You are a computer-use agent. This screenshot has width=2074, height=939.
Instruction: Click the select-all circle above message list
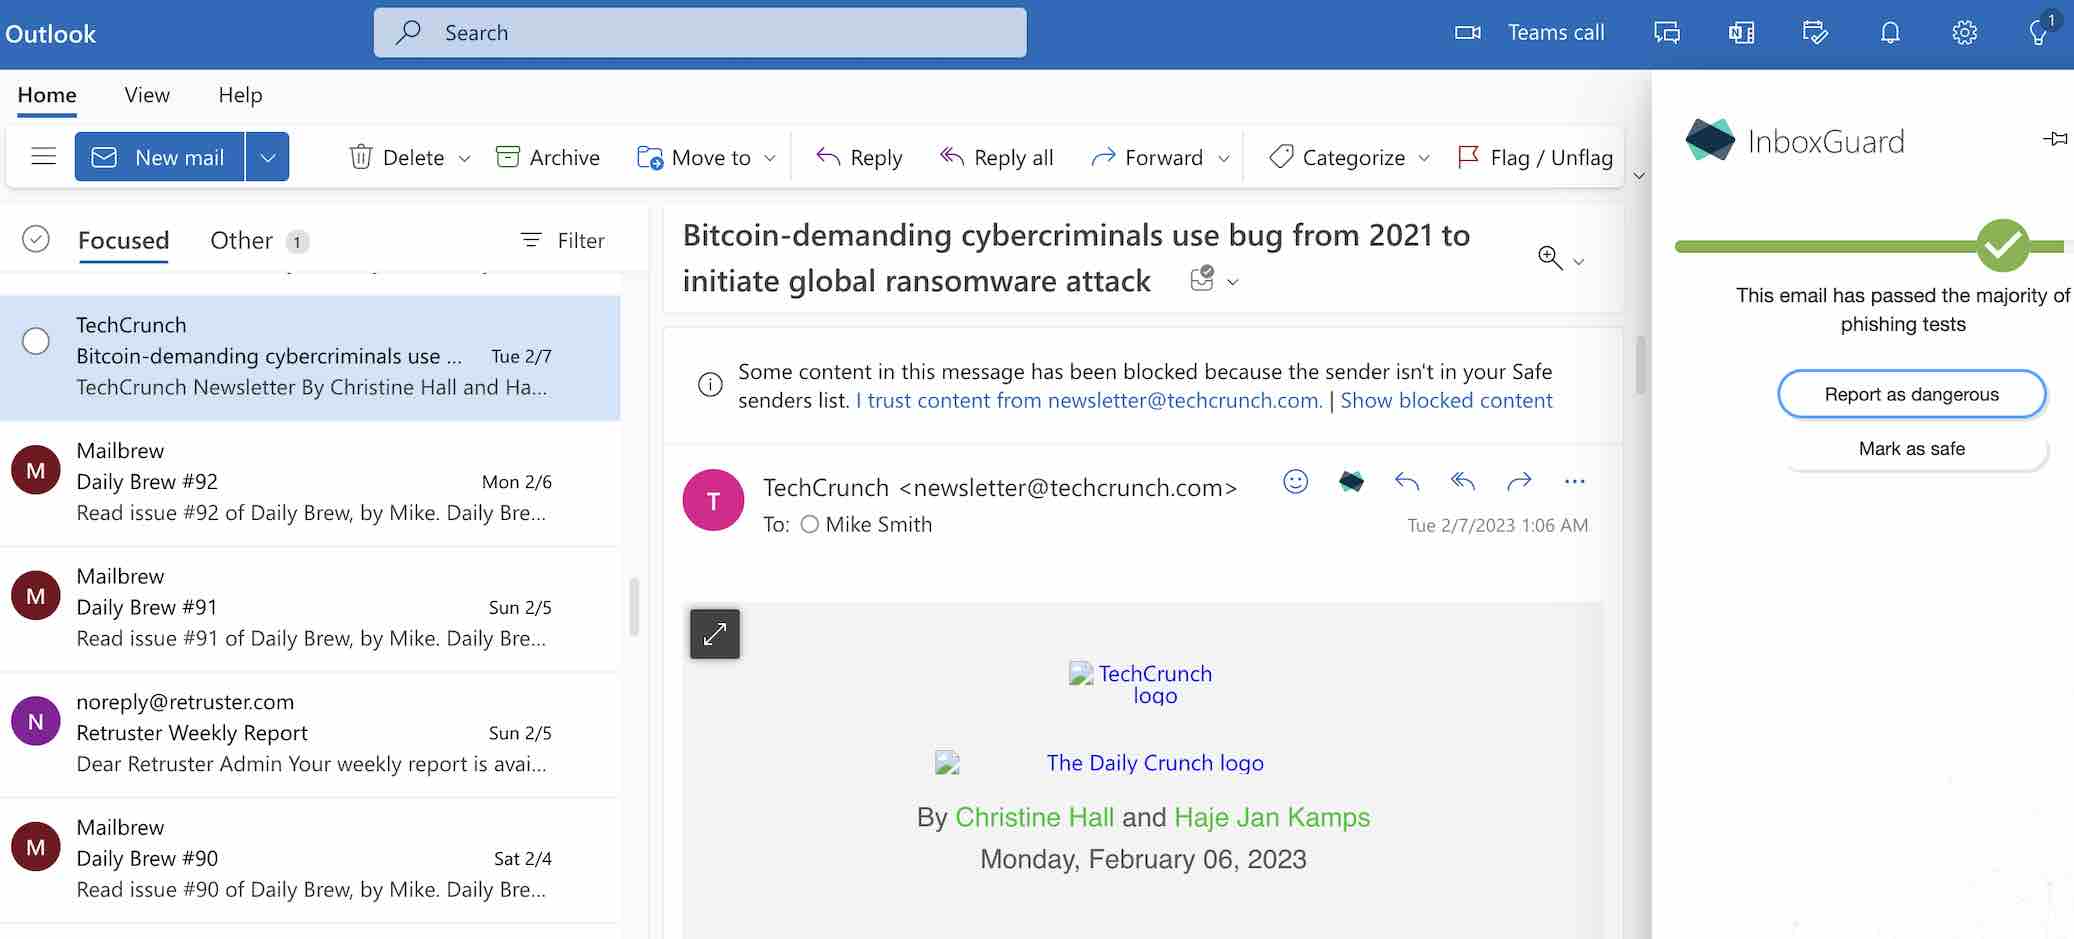(x=36, y=239)
